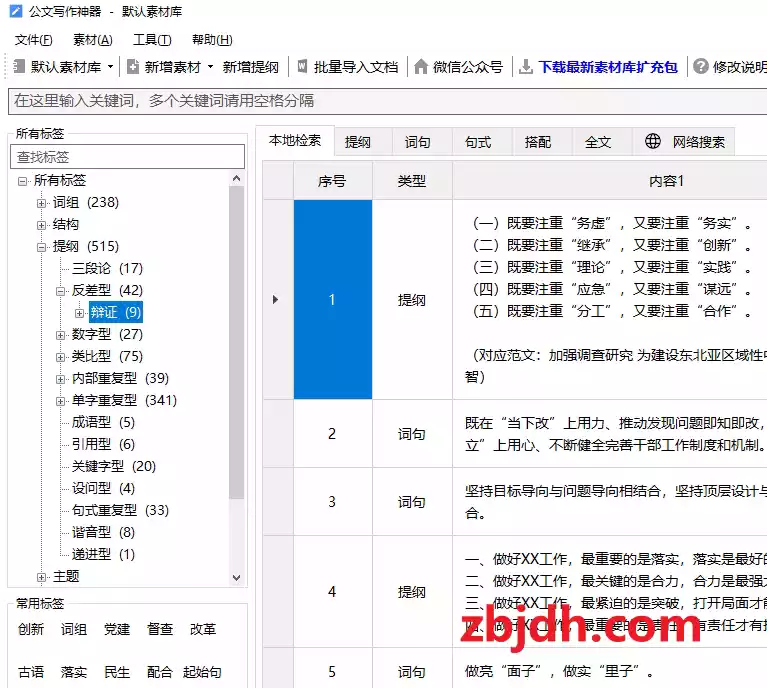Viewport: 767px width, 688px height.
Task: Open the 素材(A) menu
Action: tap(92, 40)
